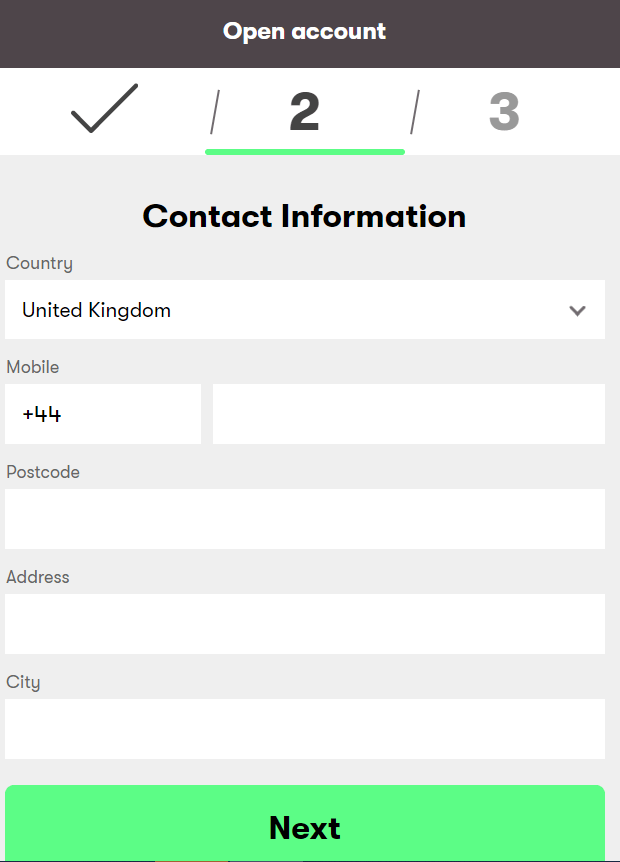The image size is (620, 862).
Task: Click the Postcode field label
Action: pos(43,472)
